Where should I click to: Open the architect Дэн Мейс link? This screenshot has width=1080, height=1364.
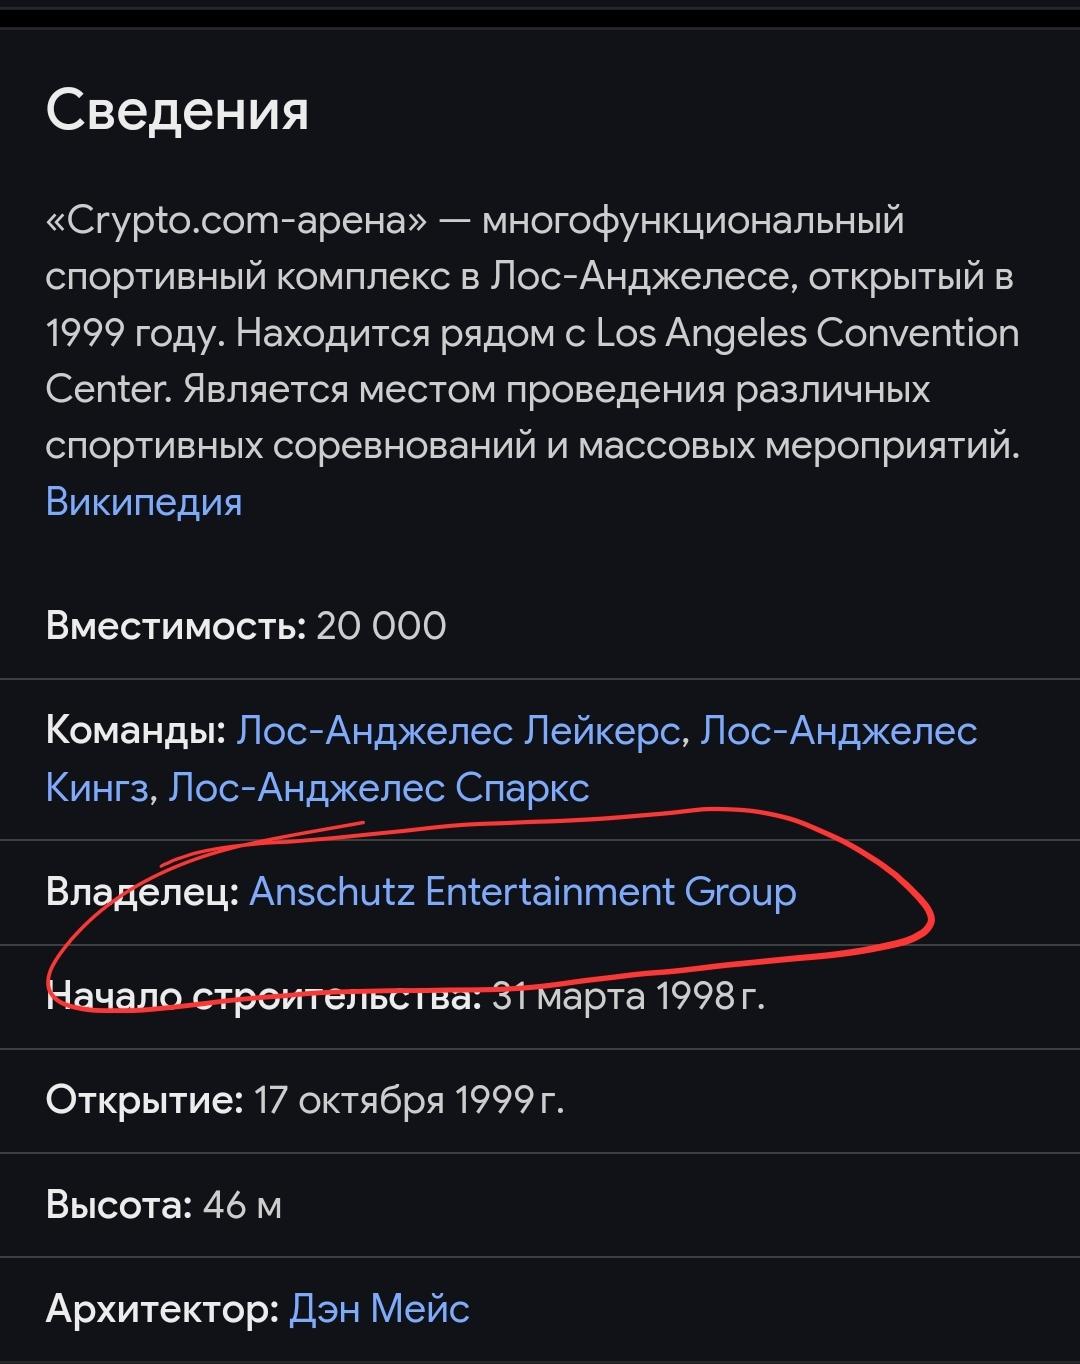[x=379, y=1308]
